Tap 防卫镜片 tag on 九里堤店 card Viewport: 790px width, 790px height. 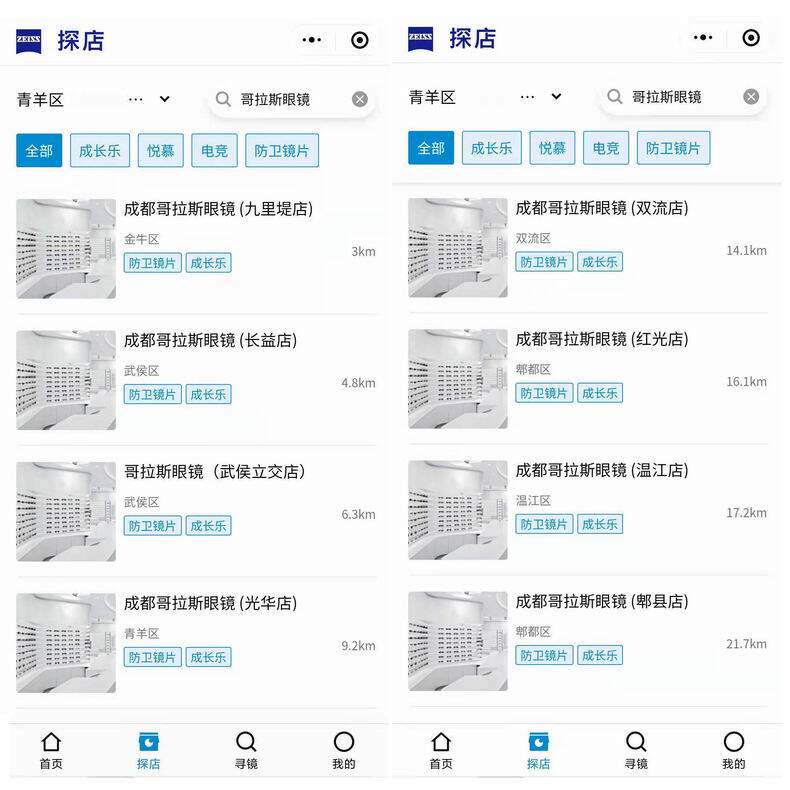click(153, 262)
